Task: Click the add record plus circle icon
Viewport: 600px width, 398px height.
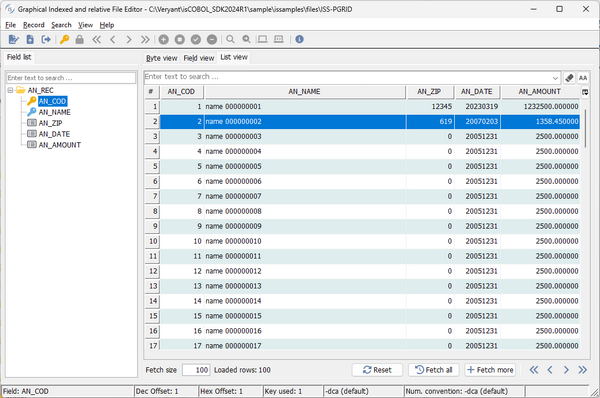Action: (x=163, y=39)
